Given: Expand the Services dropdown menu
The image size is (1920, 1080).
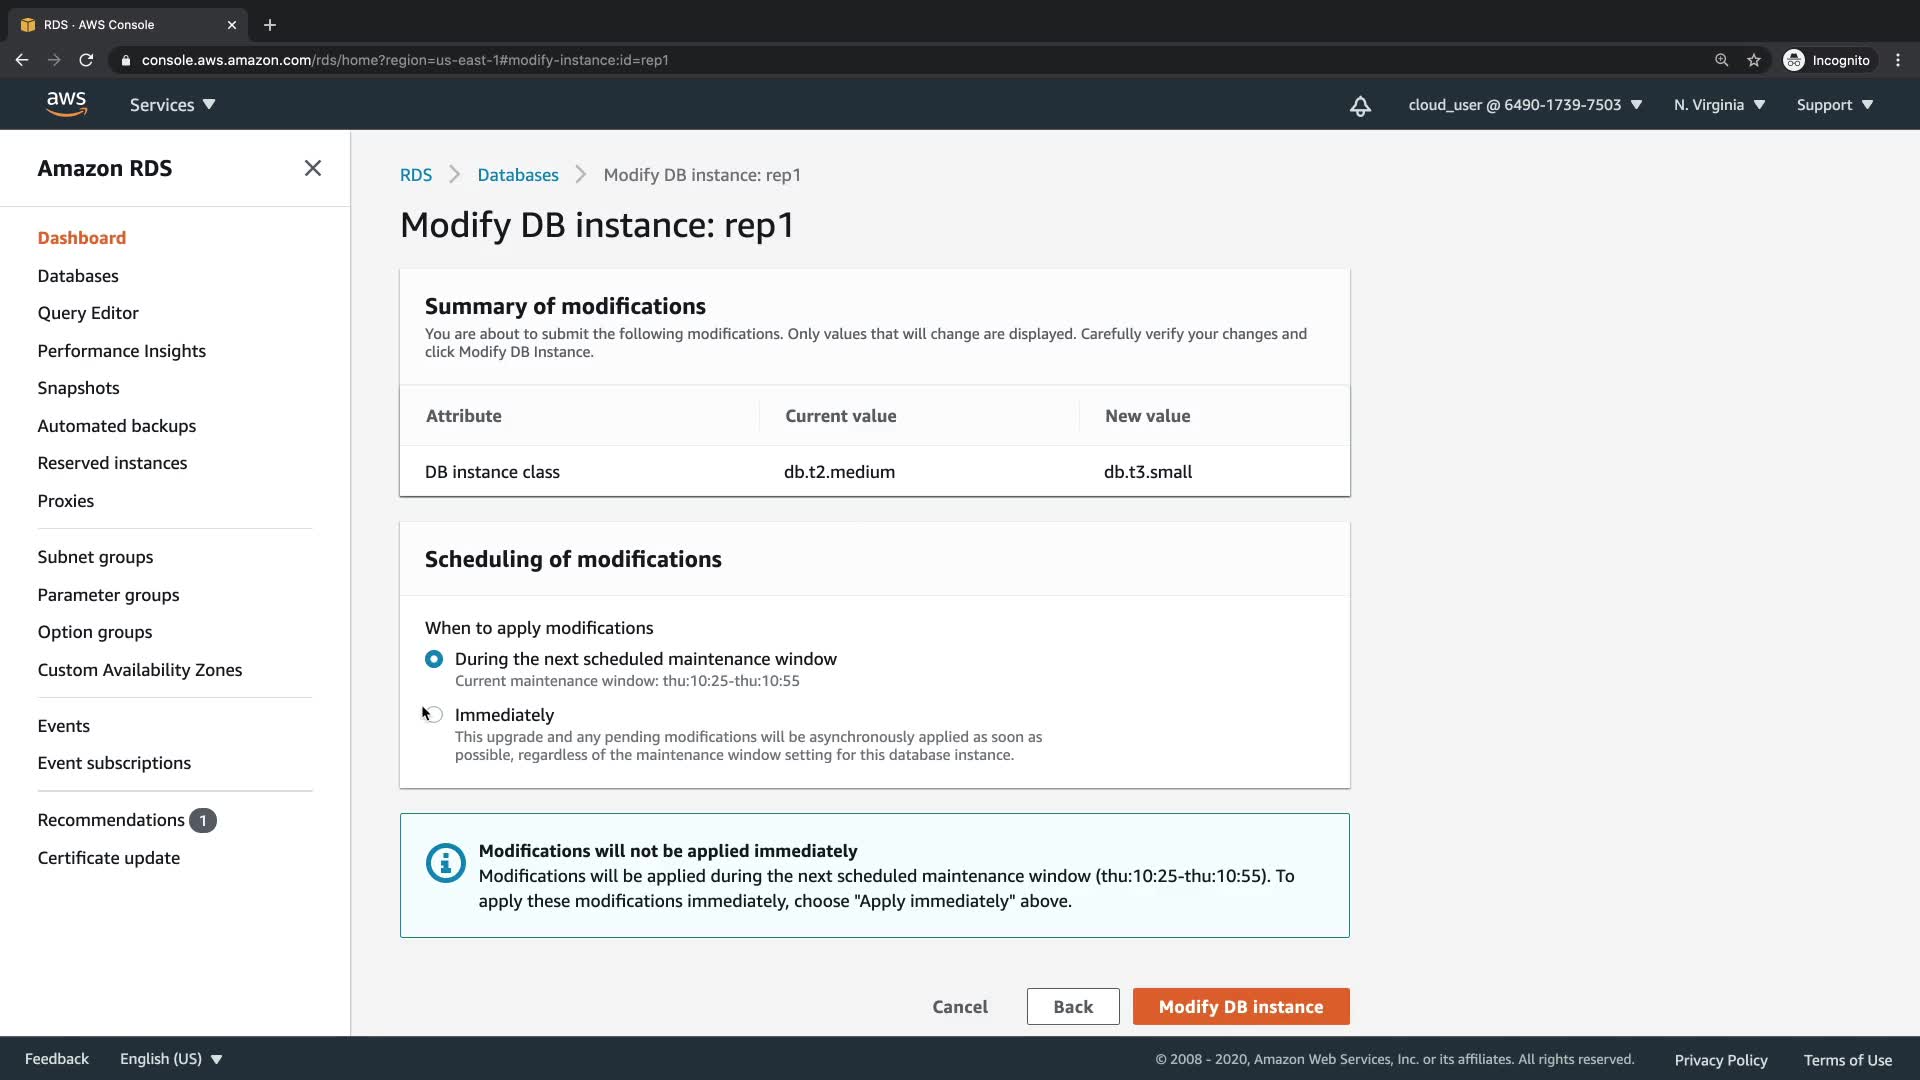Looking at the screenshot, I should 172,105.
